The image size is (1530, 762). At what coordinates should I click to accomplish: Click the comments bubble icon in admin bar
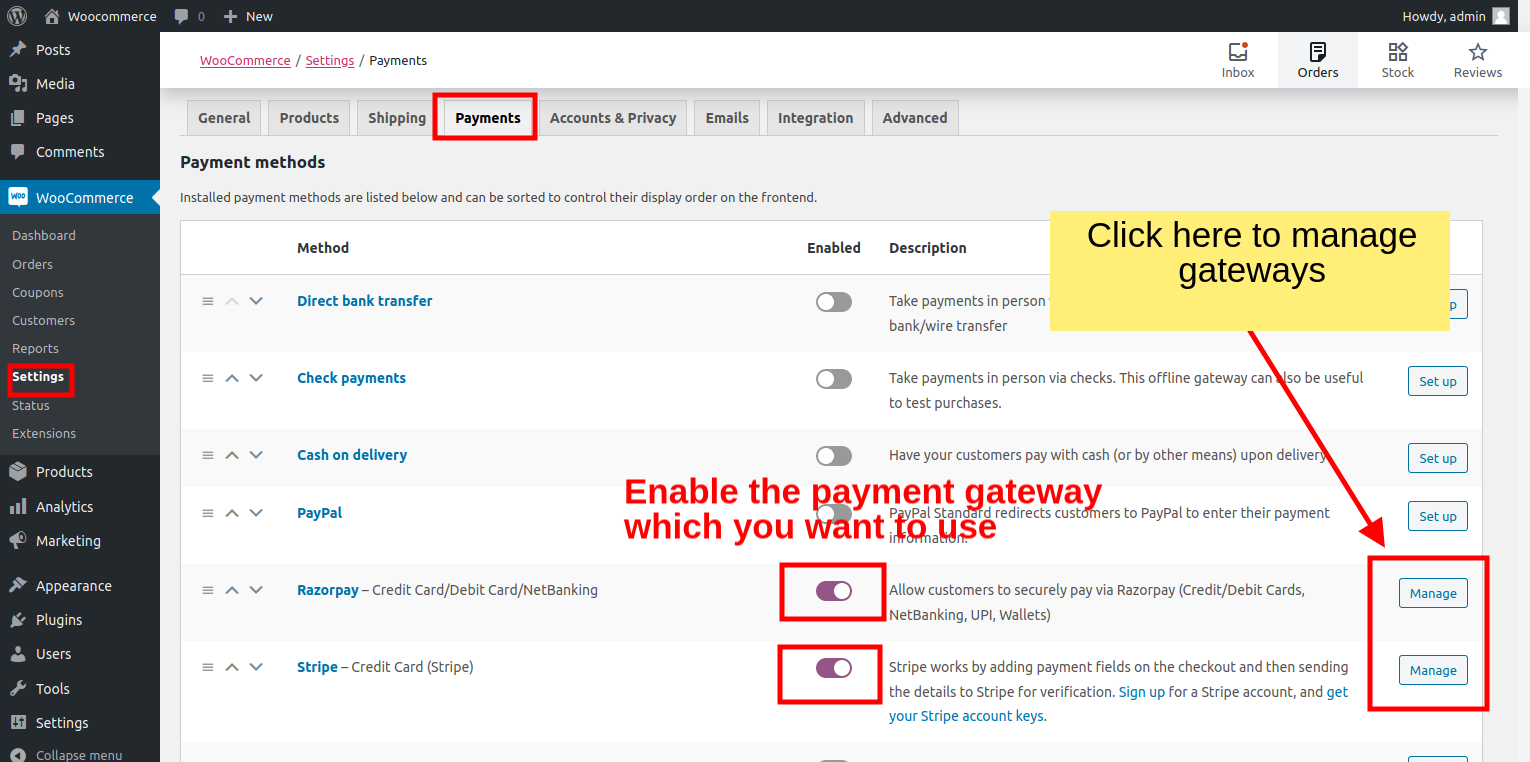point(181,16)
